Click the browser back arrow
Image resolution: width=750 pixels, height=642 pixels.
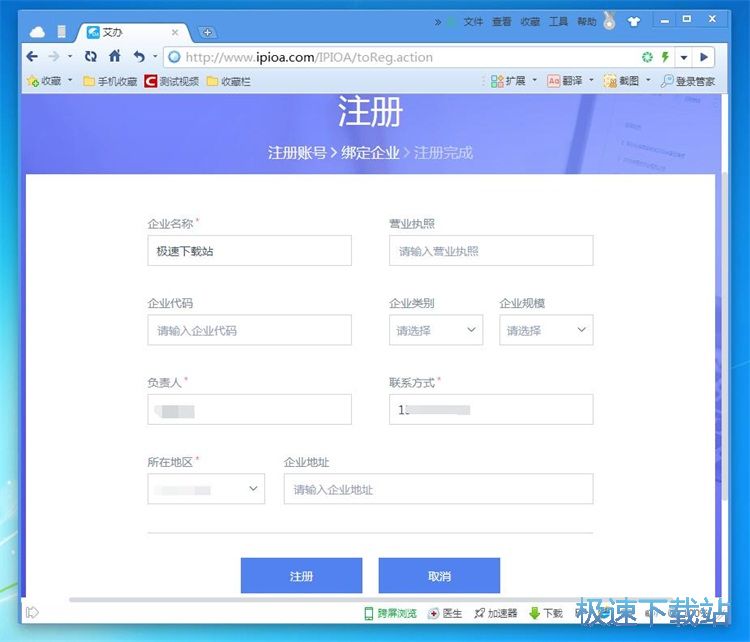32,57
